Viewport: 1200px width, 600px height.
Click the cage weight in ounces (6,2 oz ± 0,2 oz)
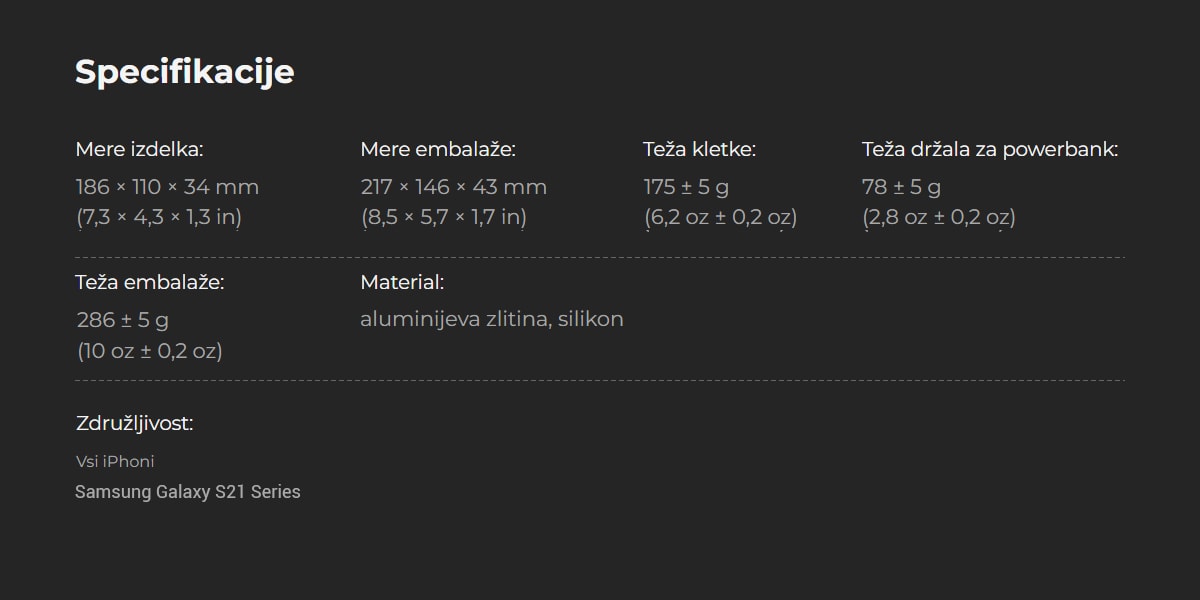pyautogui.click(x=720, y=217)
